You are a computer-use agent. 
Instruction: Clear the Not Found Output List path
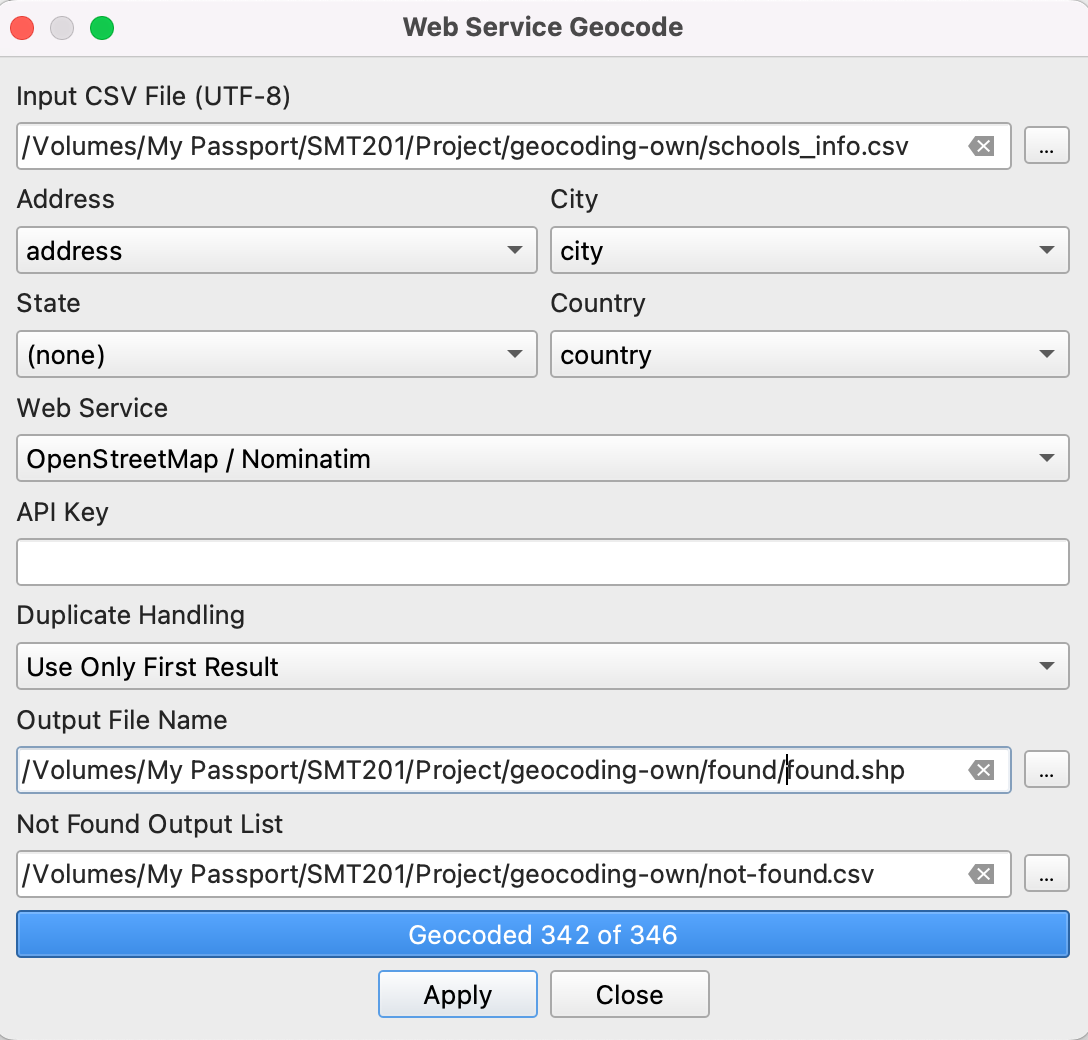pyautogui.click(x=981, y=875)
